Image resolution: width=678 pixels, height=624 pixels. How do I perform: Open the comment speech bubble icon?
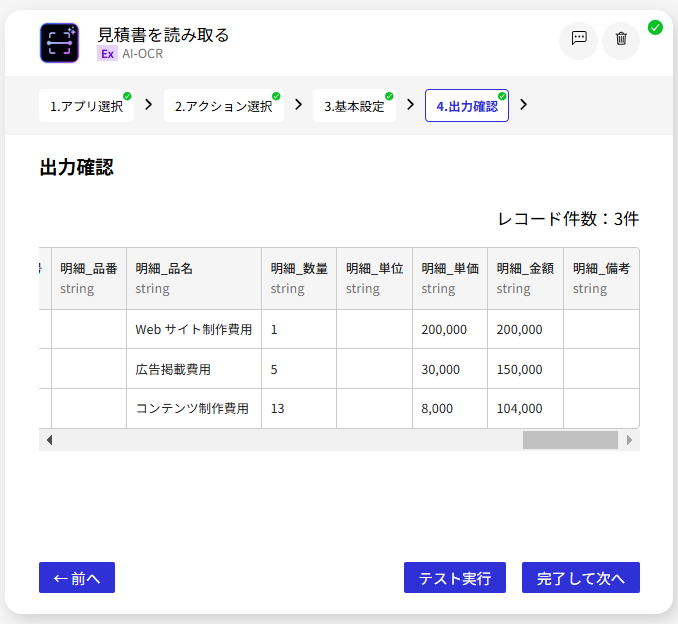pos(579,39)
